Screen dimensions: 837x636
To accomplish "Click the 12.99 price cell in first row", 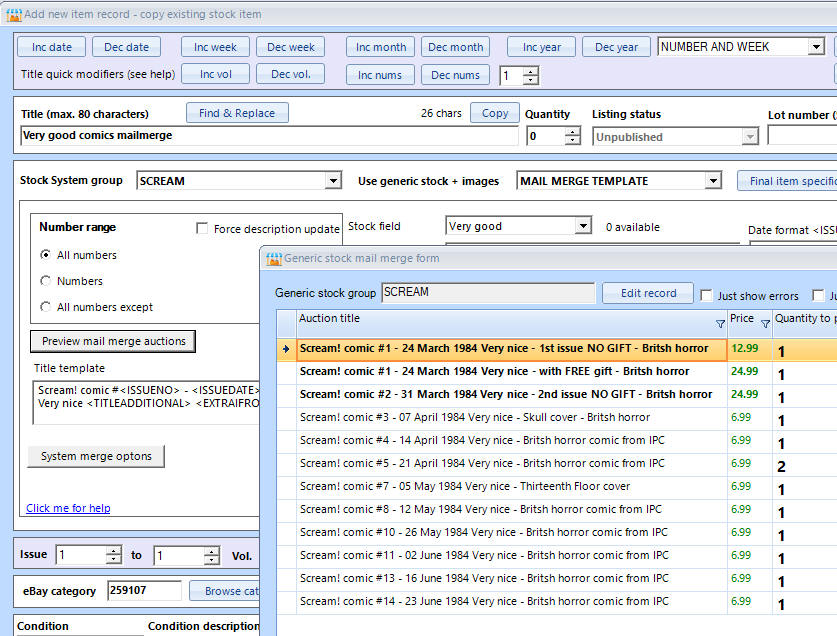I will click(x=749, y=349).
